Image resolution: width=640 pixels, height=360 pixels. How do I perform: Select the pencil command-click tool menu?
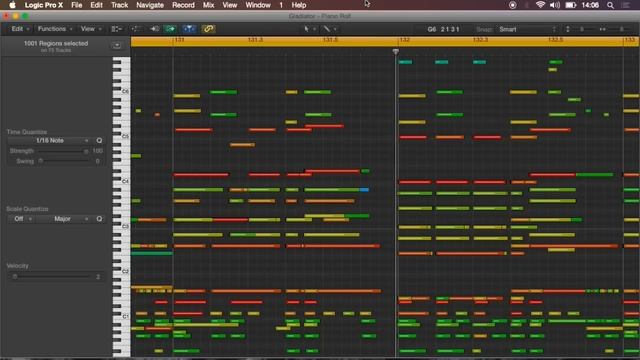[329, 29]
